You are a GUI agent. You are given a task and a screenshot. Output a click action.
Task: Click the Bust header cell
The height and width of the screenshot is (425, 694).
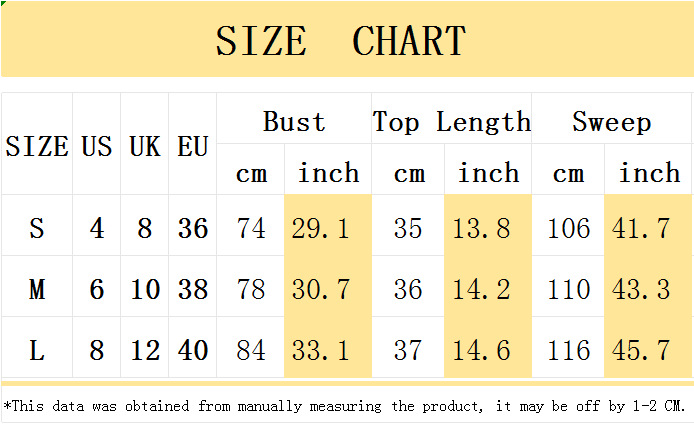pyautogui.click(x=294, y=122)
